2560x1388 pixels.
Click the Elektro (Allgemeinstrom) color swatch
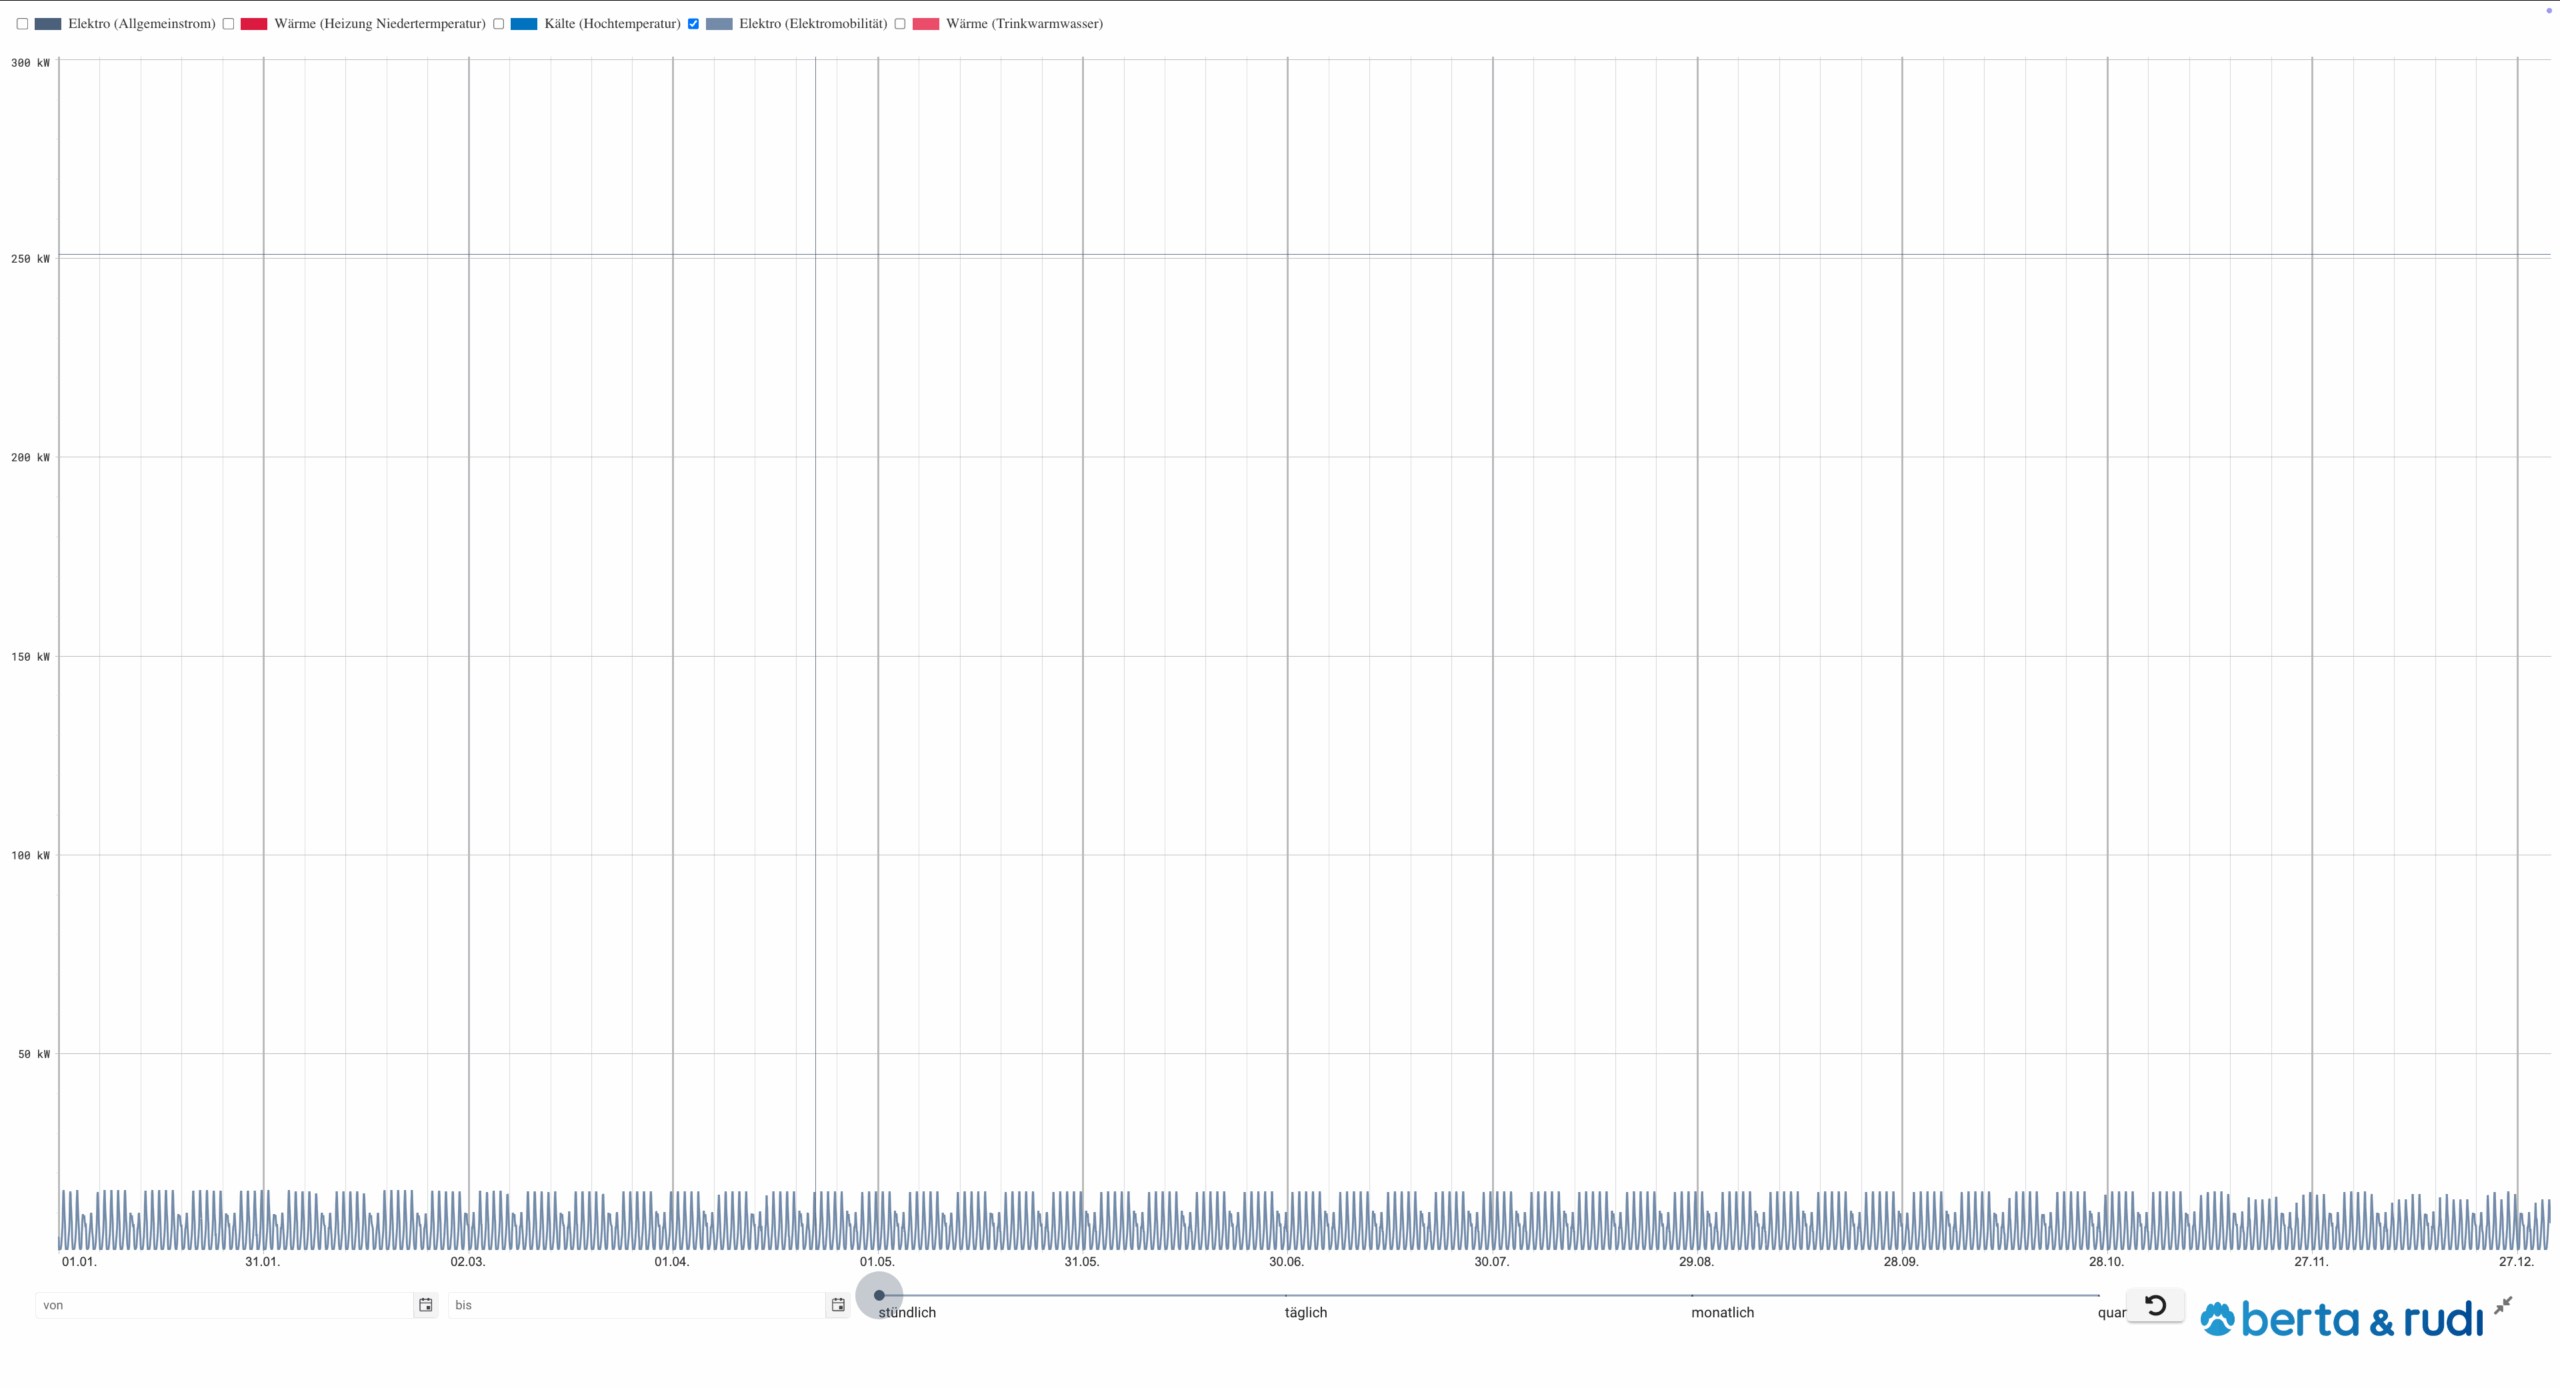click(x=48, y=24)
